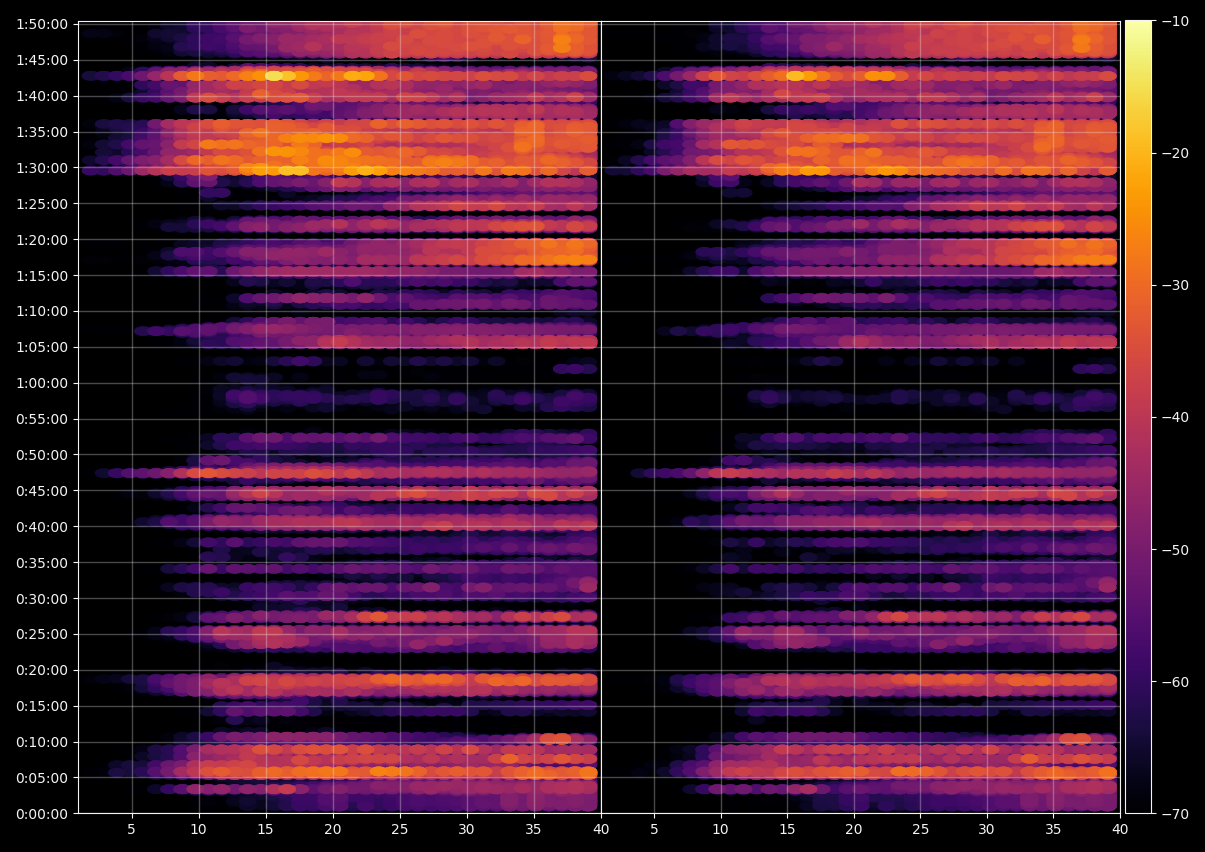
Task: Select the 0:50:00 y-axis tick label
Action: click(42, 455)
